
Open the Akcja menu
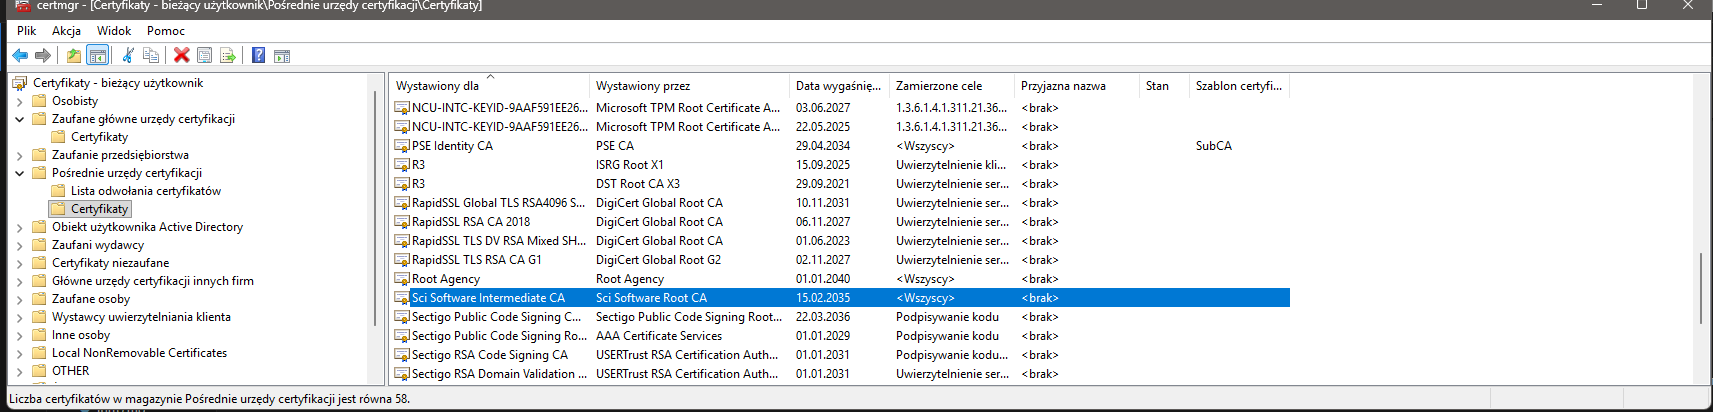(67, 31)
